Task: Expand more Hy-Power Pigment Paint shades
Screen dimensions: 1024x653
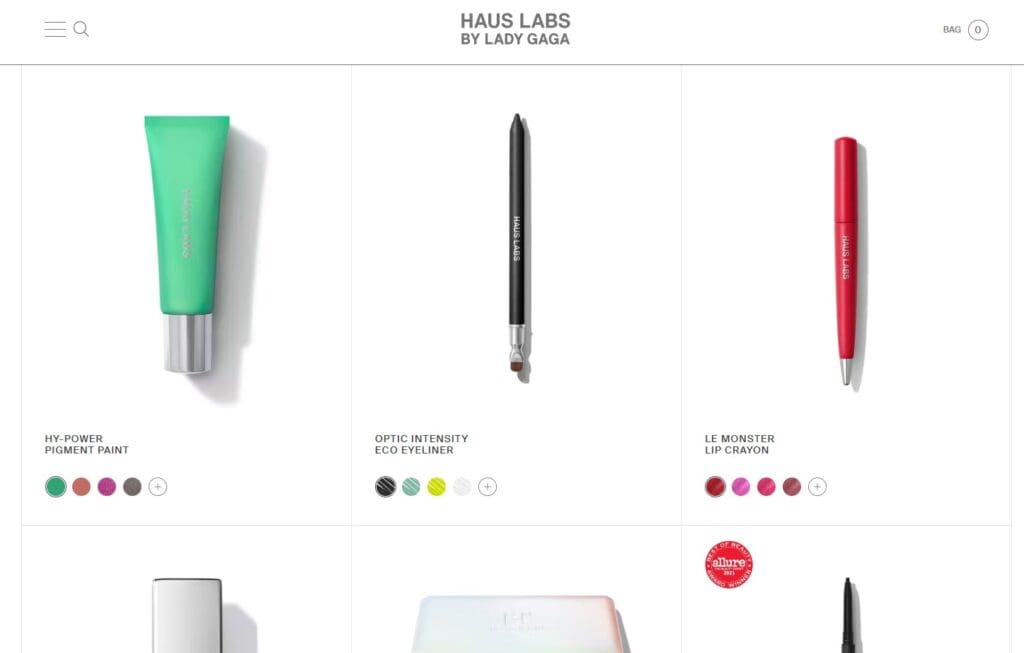Action: 157,486
